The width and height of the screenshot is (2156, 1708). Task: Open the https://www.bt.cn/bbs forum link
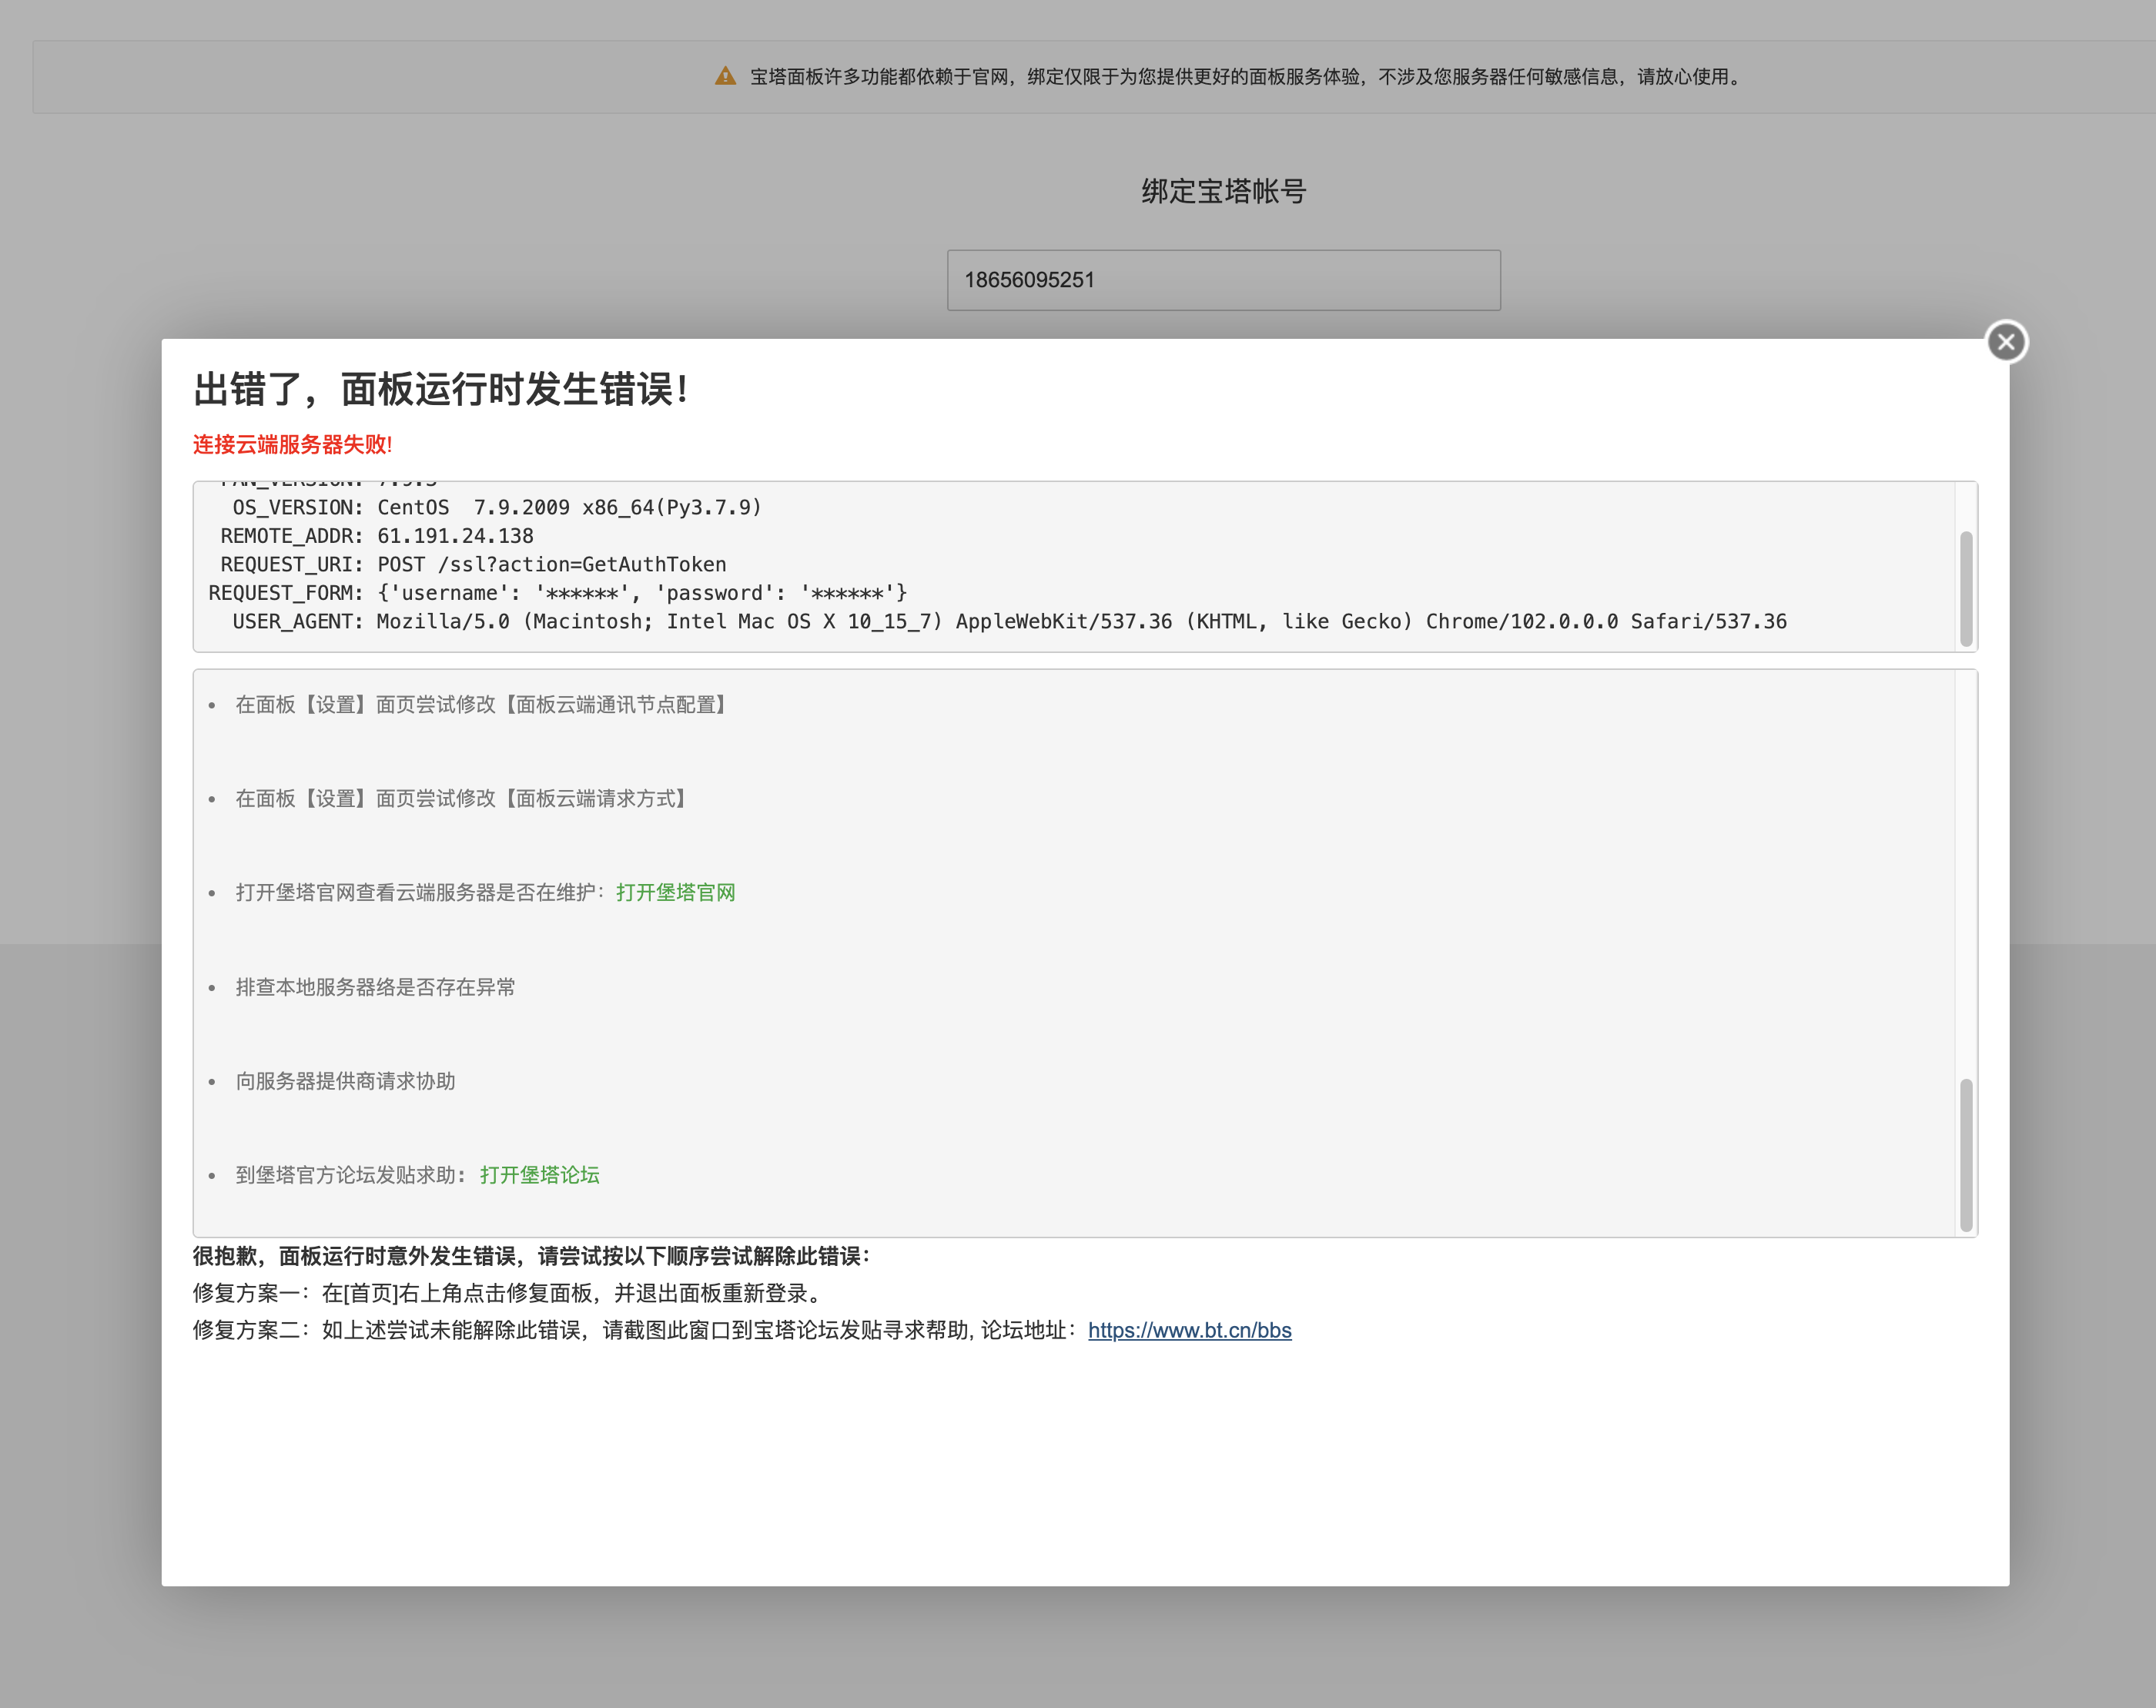click(x=1189, y=1330)
